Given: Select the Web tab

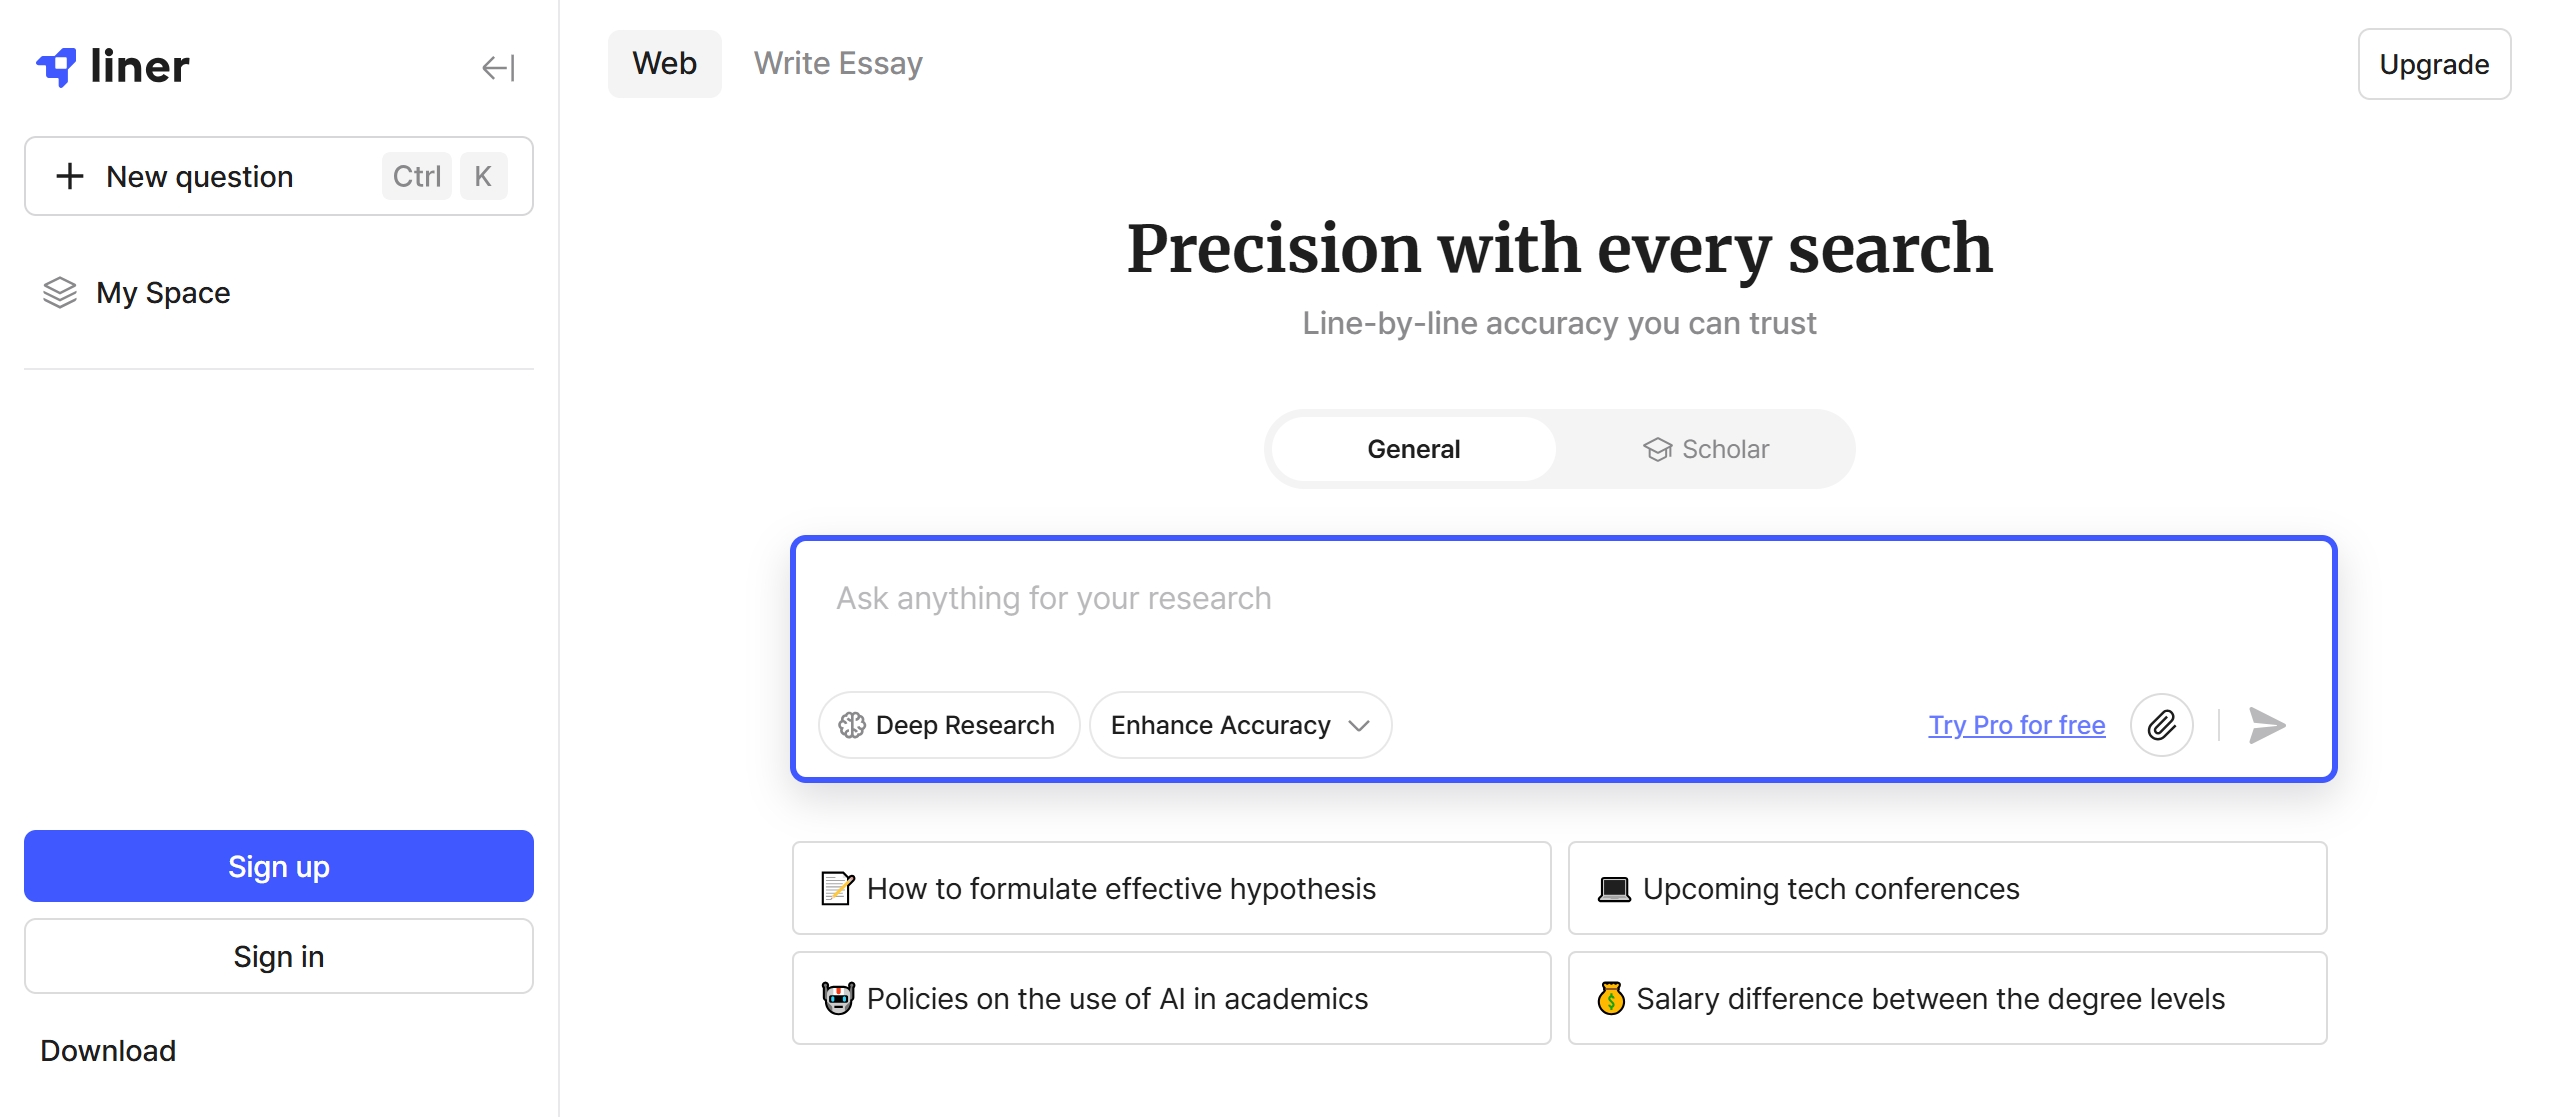Looking at the screenshot, I should click(664, 64).
